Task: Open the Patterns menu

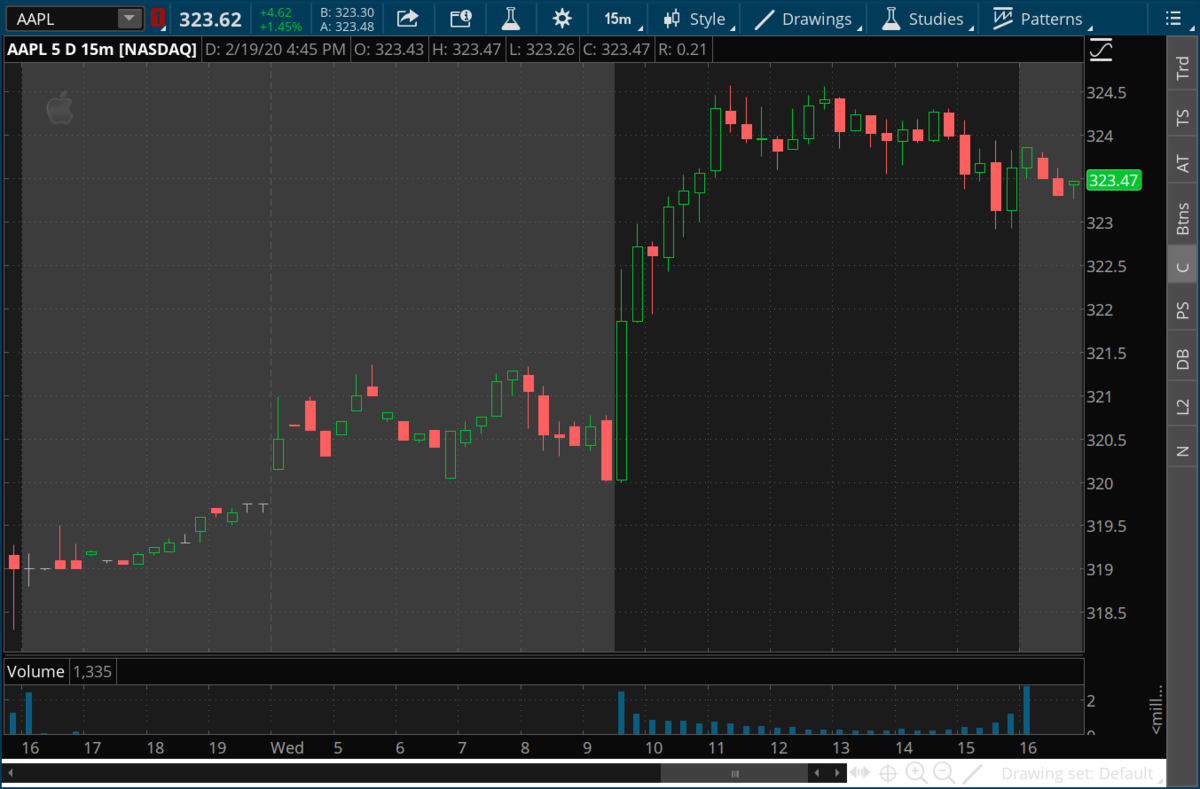Action: [x=1041, y=19]
